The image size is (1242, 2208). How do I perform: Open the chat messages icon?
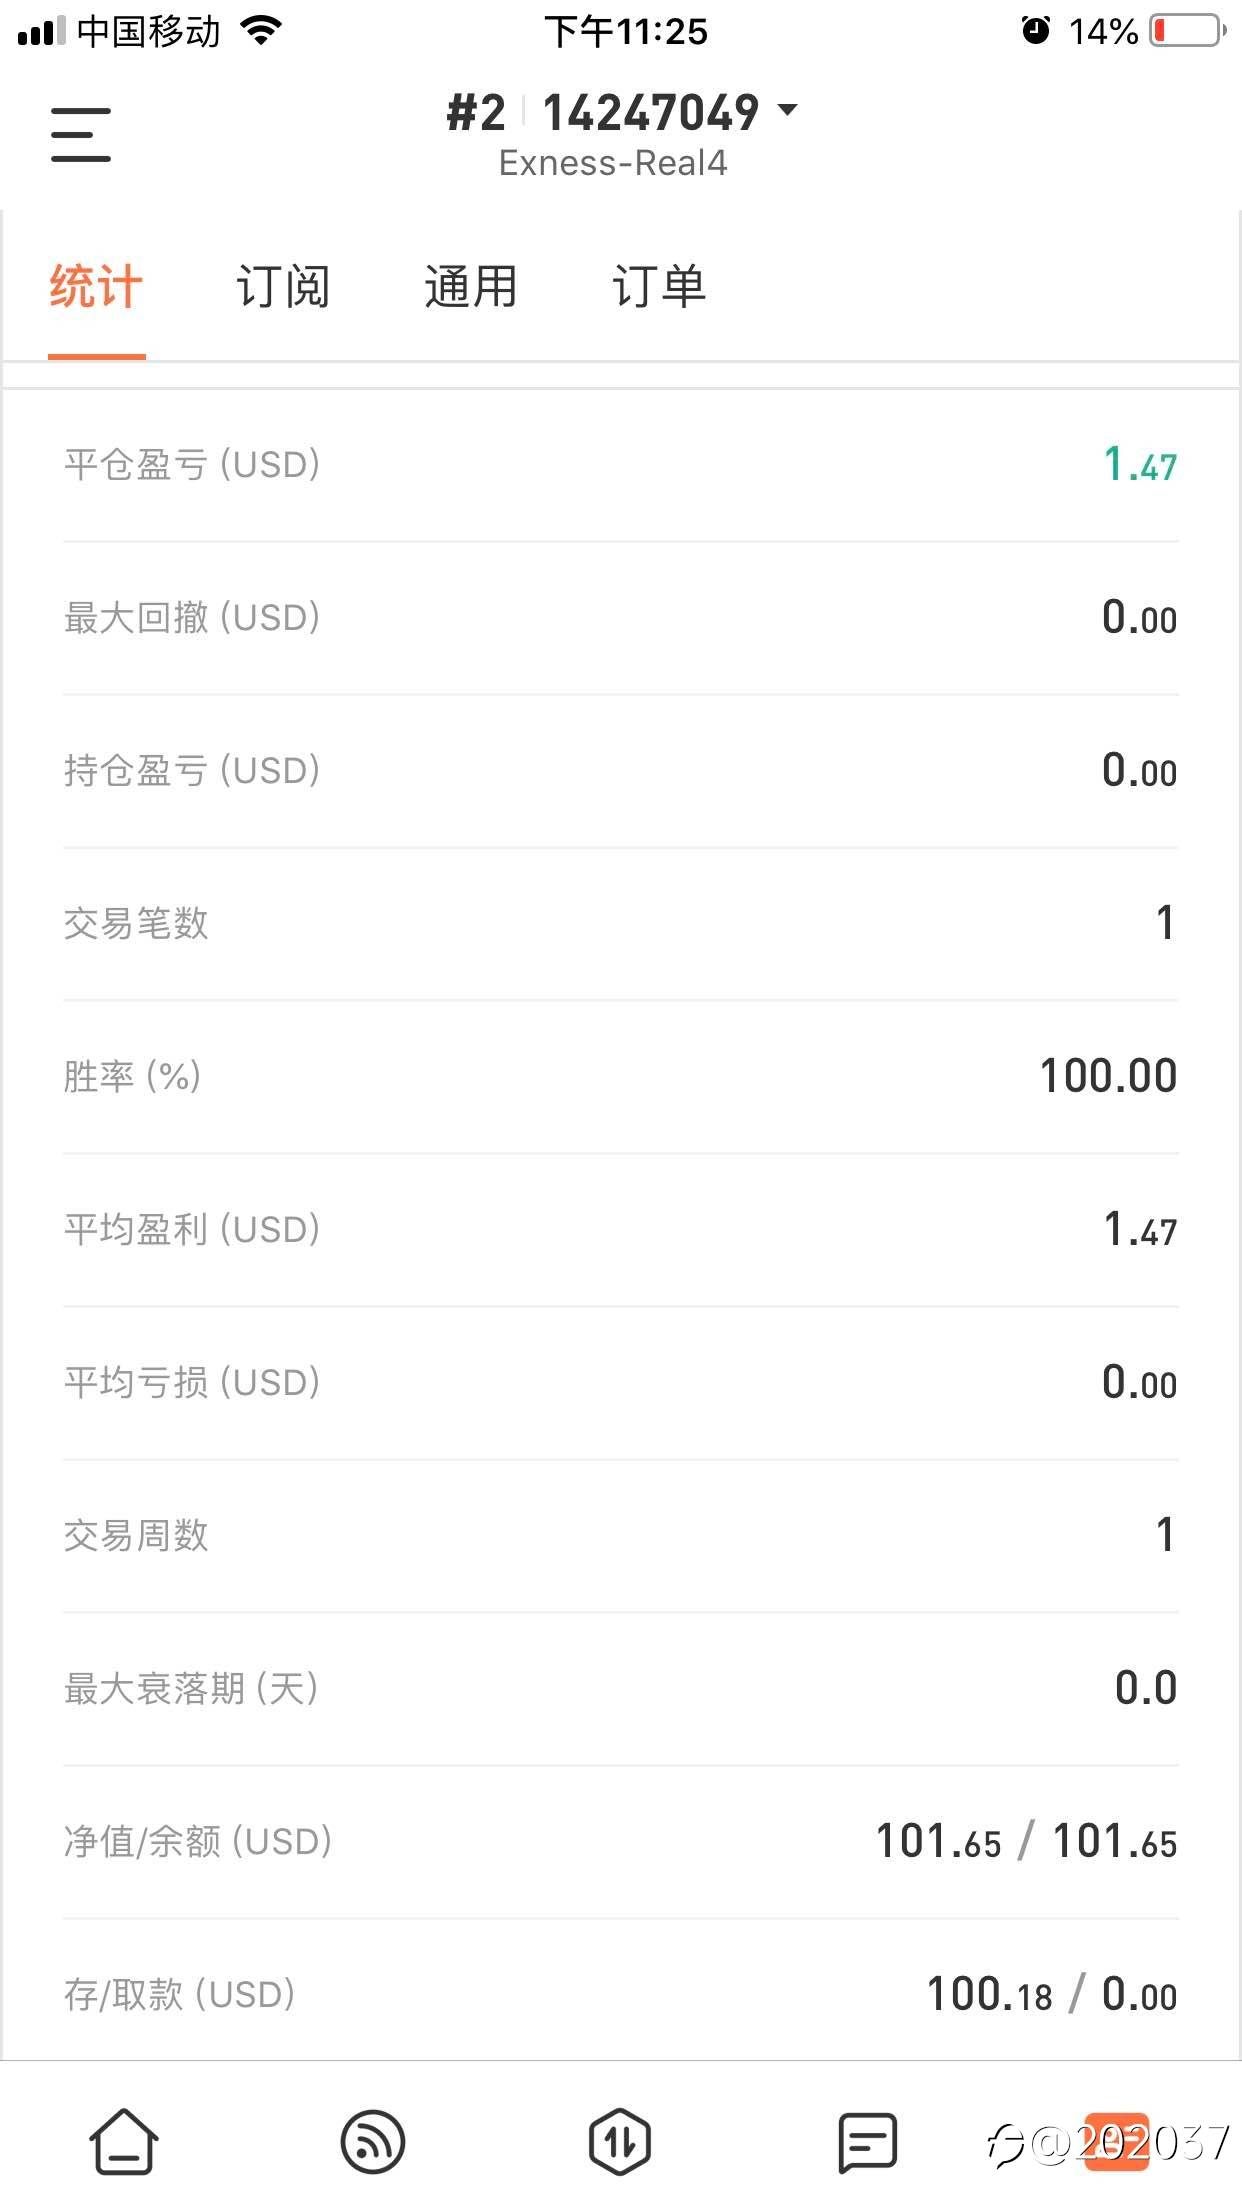click(x=867, y=2142)
